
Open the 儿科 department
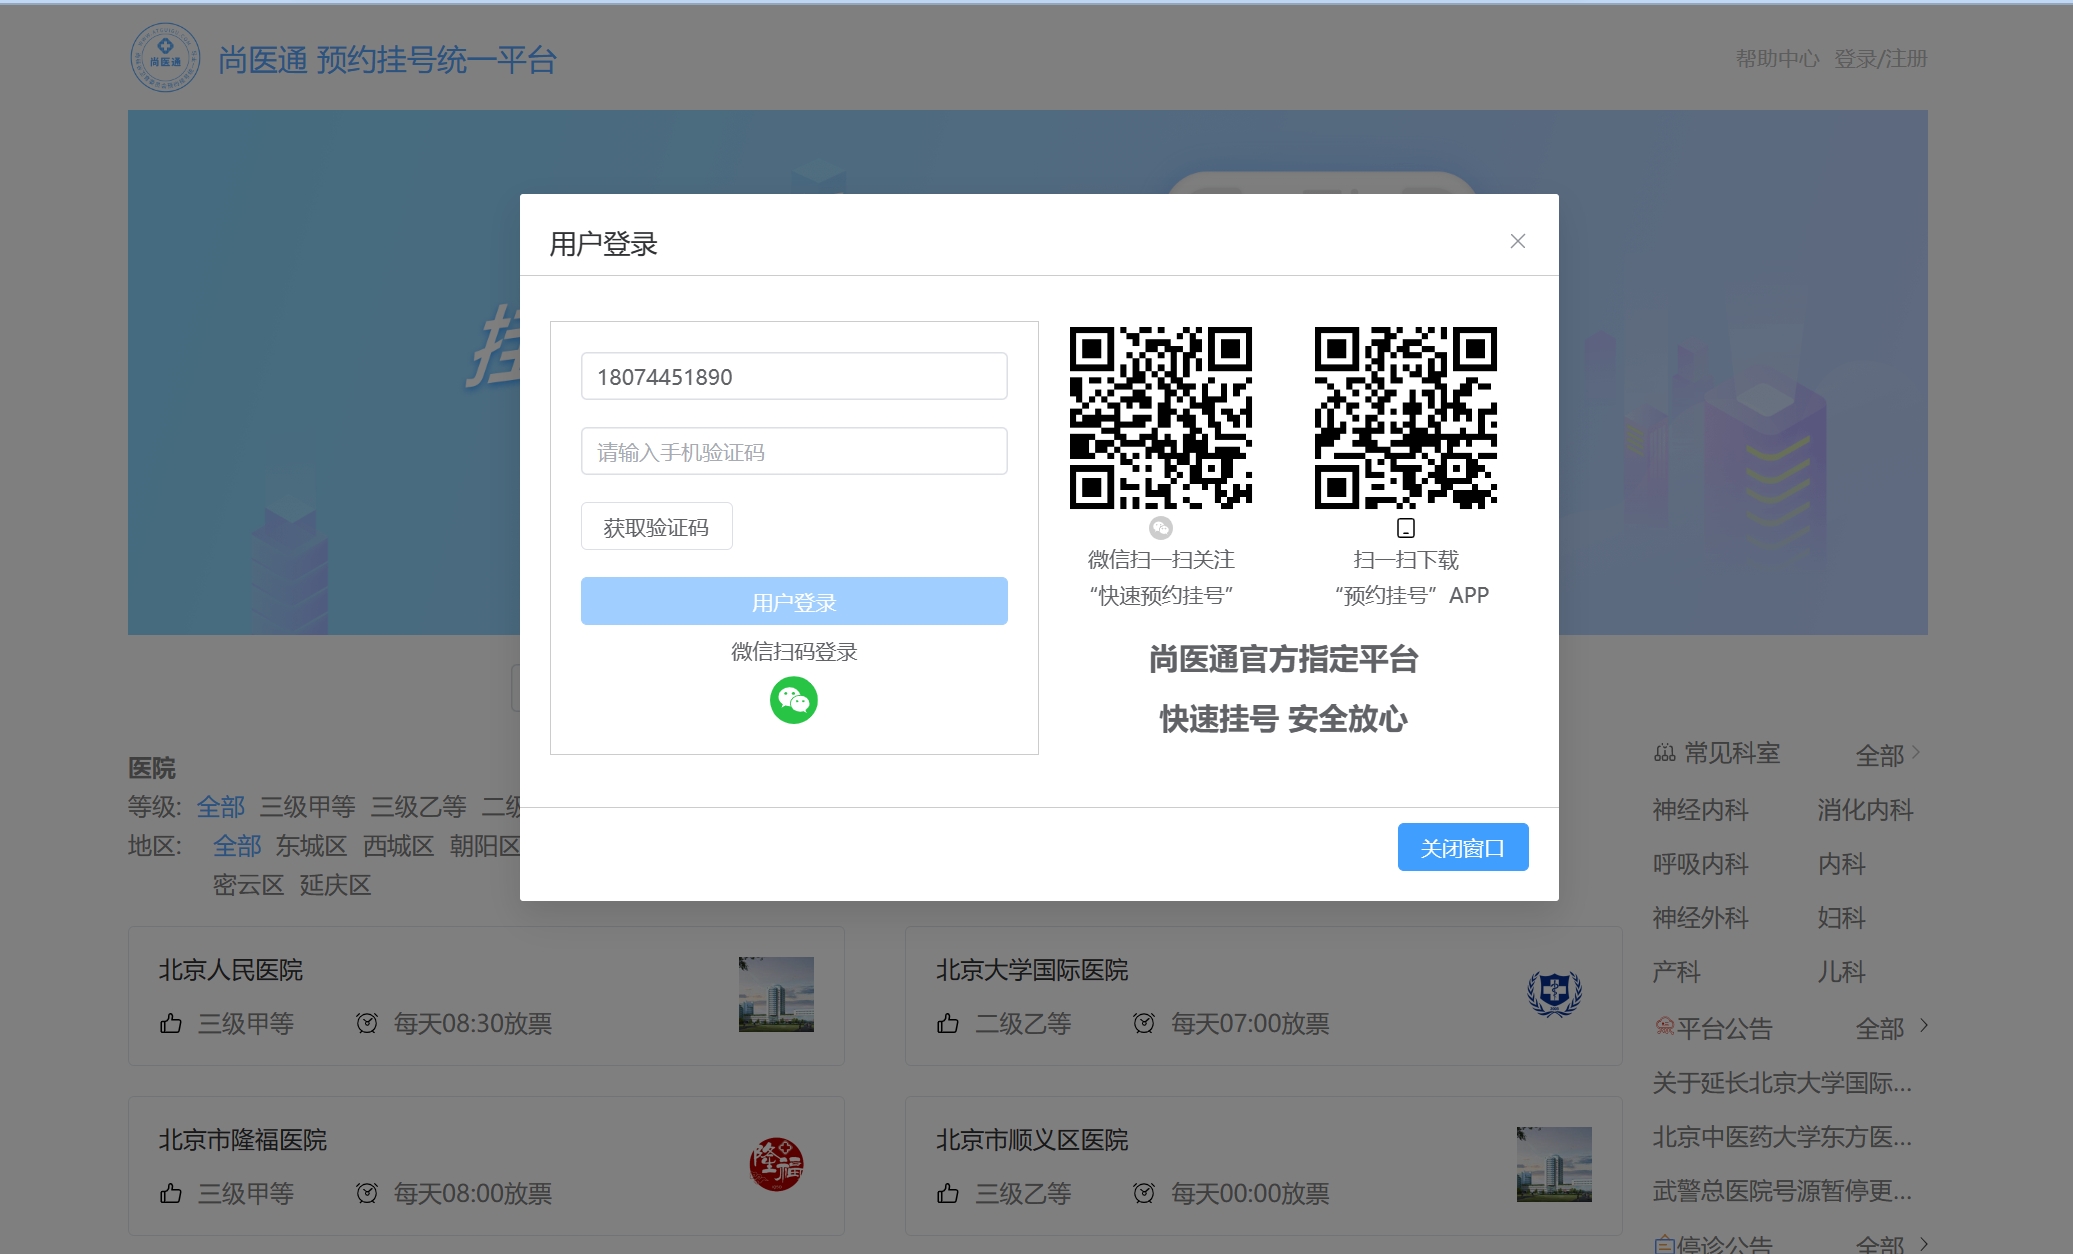click(x=1841, y=972)
